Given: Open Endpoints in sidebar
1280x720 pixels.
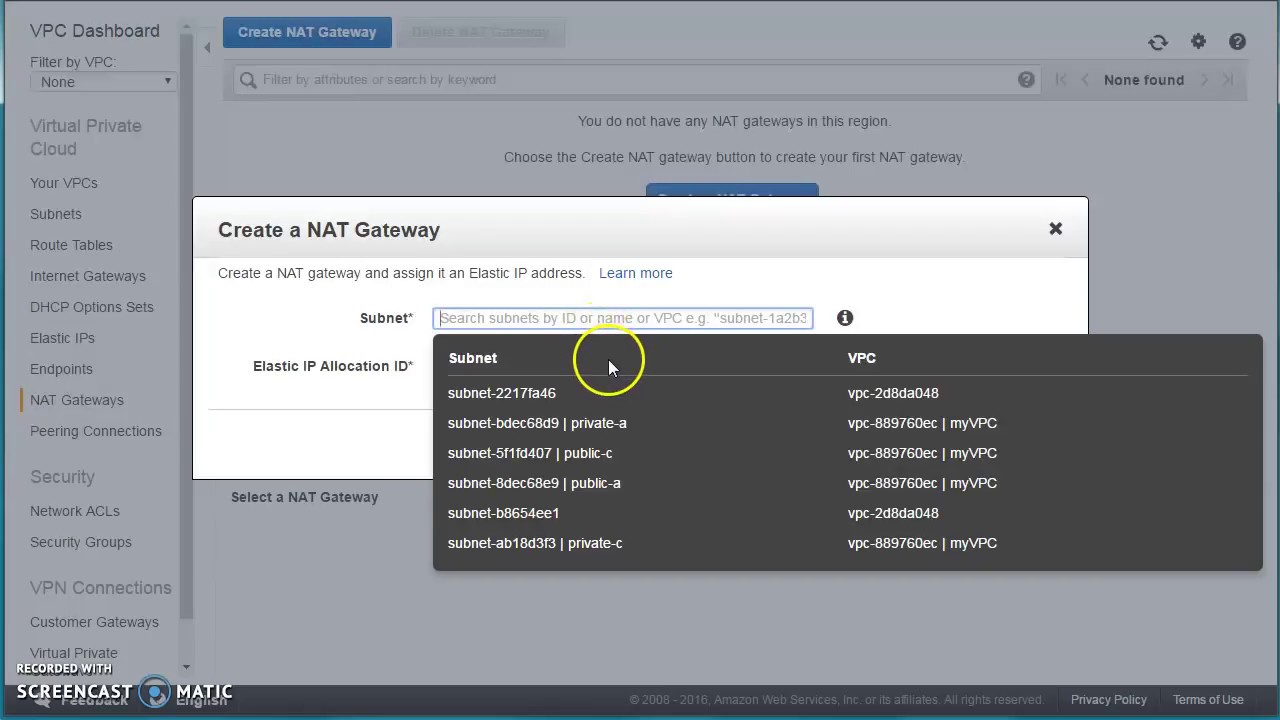Looking at the screenshot, I should [x=61, y=369].
